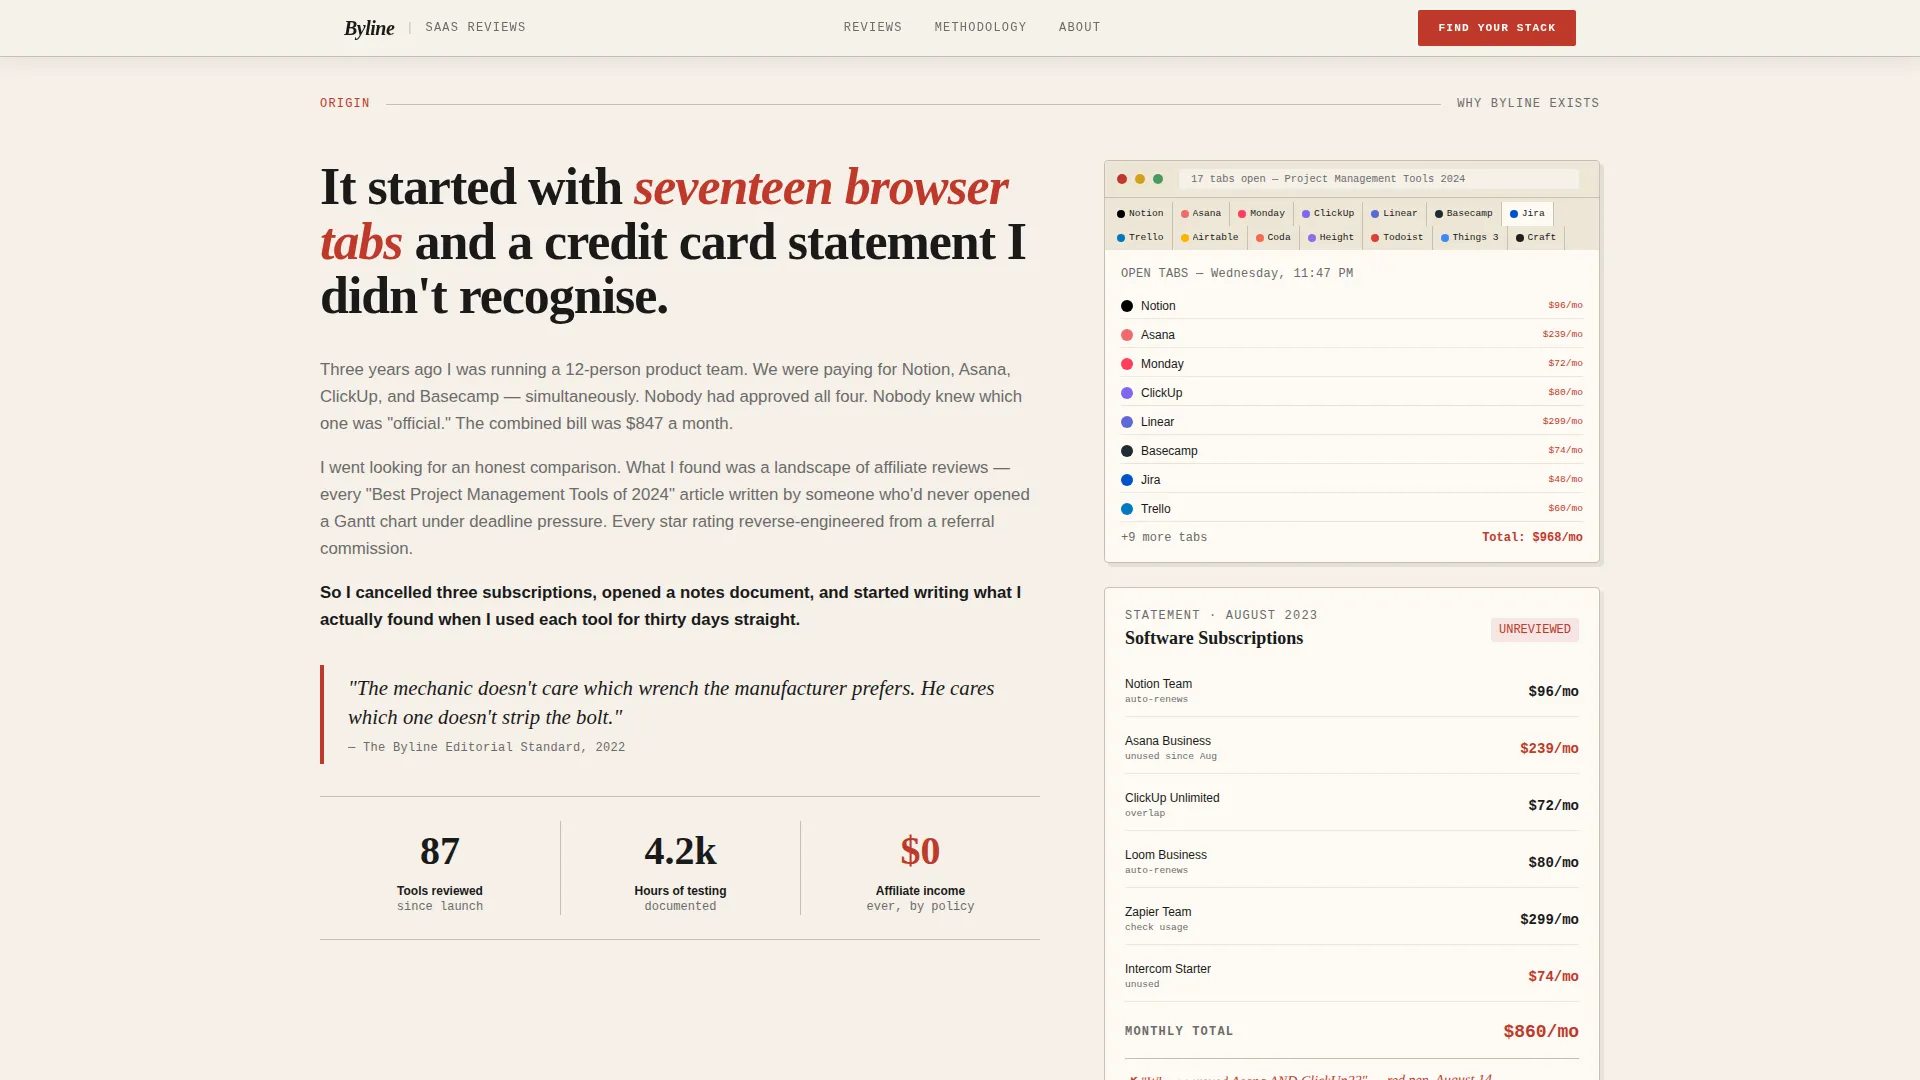The image size is (1920, 1080).
Task: Click 'Total: $968/mo' in tabs list
Action: click(1532, 537)
